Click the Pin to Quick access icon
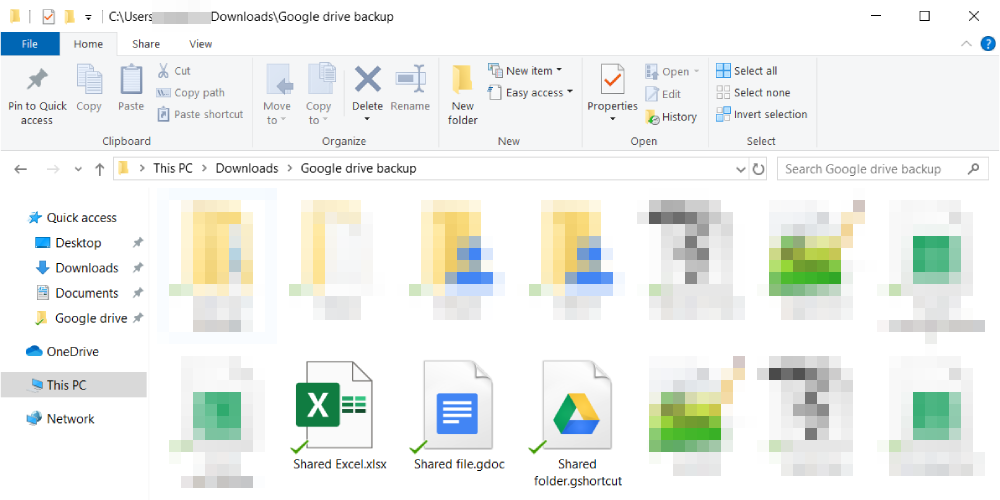This screenshot has height=500, width=1000. click(37, 80)
